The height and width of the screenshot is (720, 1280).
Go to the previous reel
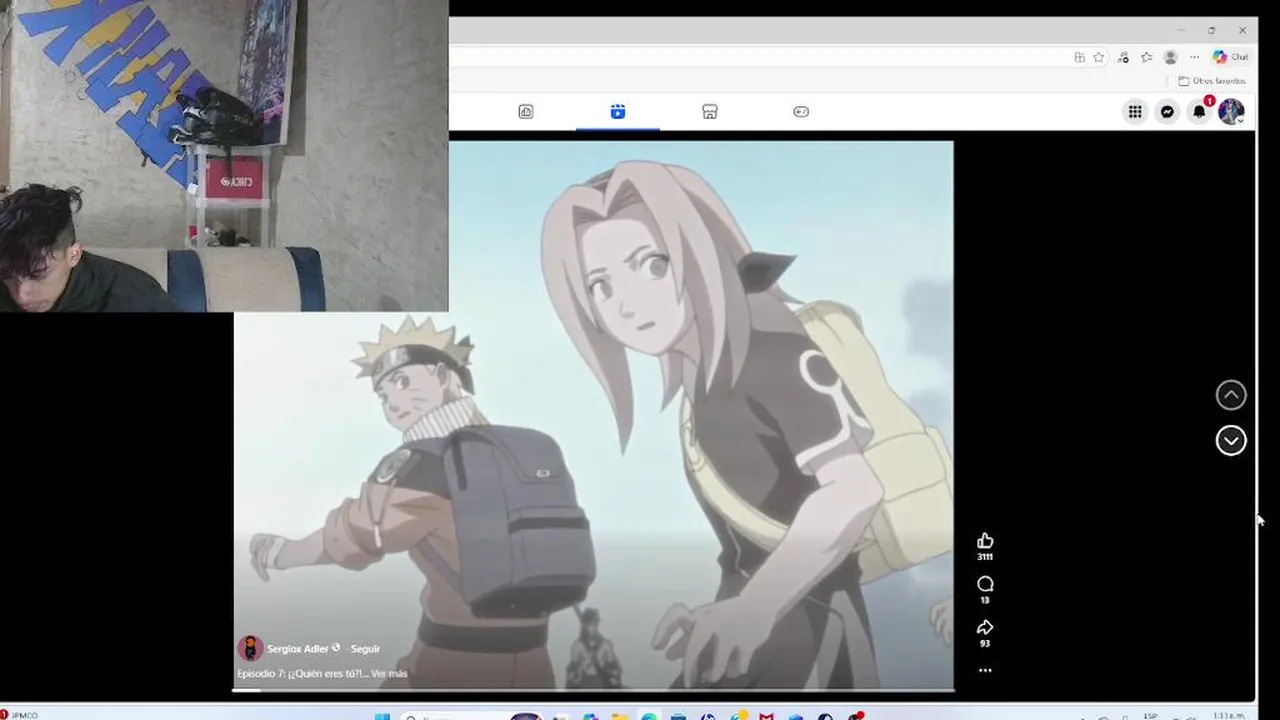(1231, 395)
